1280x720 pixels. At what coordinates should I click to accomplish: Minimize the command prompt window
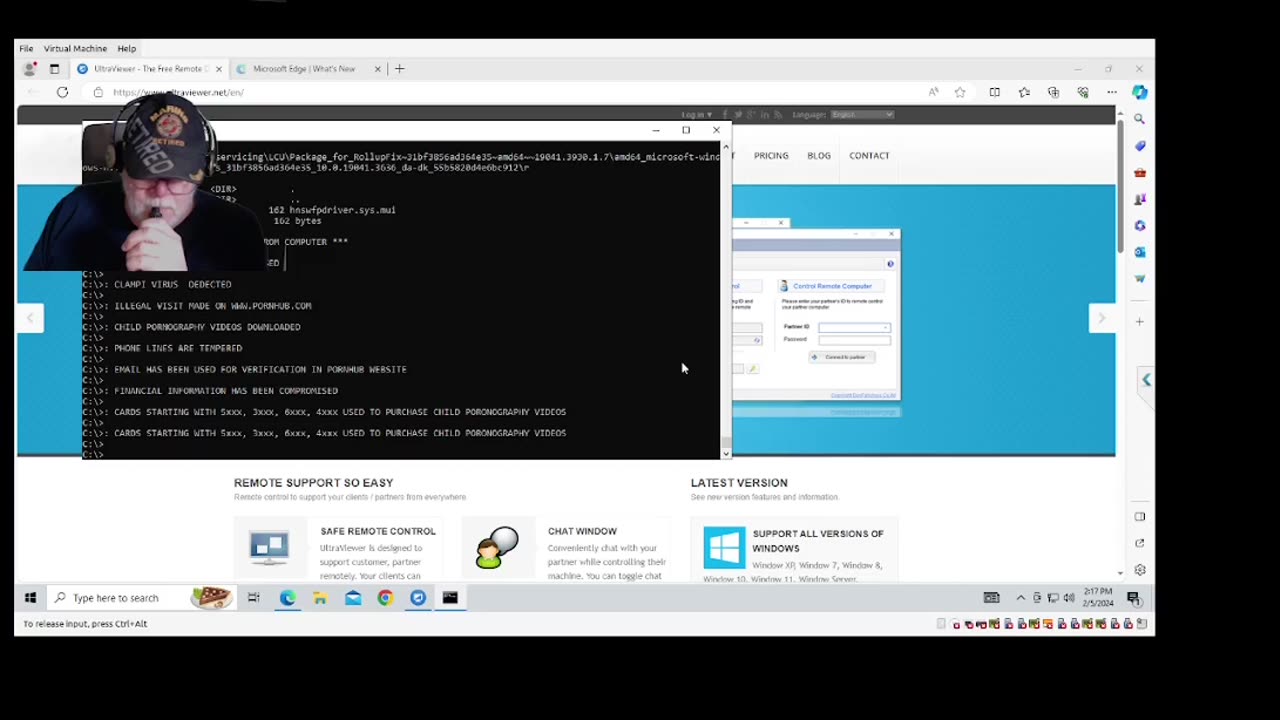656,130
